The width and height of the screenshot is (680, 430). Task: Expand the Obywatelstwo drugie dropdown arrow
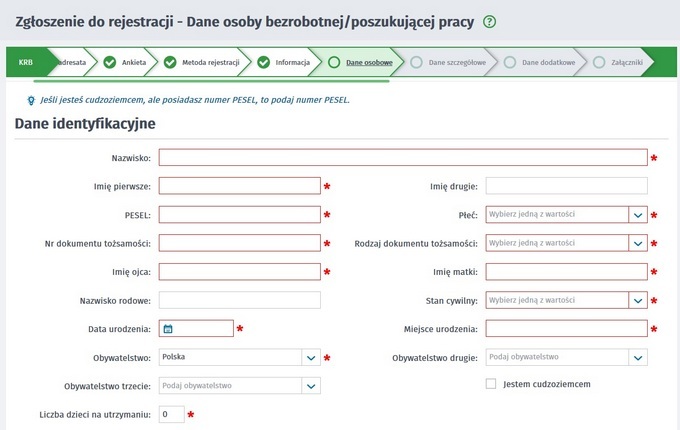tap(638, 358)
